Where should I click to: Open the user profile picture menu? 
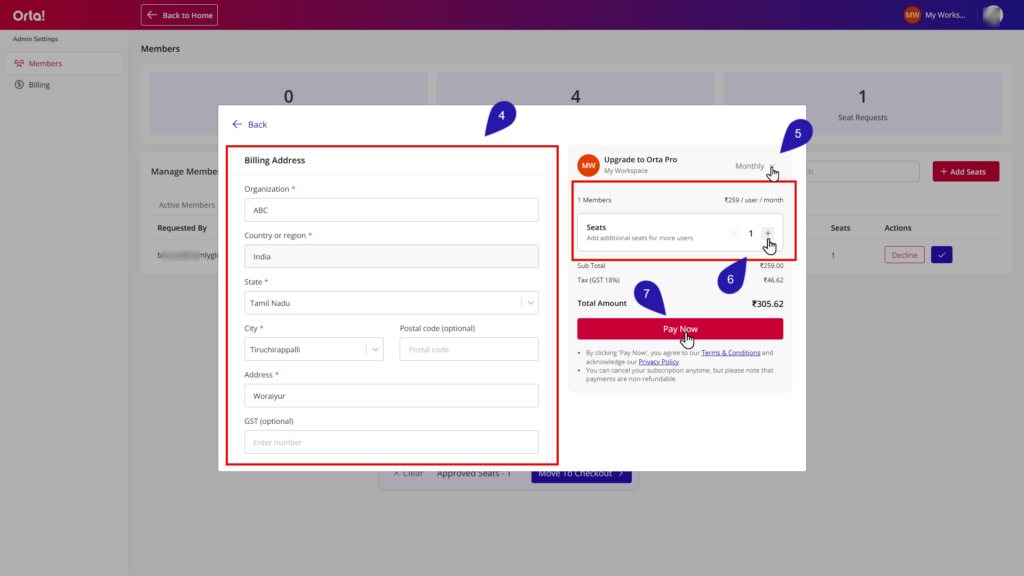(992, 15)
